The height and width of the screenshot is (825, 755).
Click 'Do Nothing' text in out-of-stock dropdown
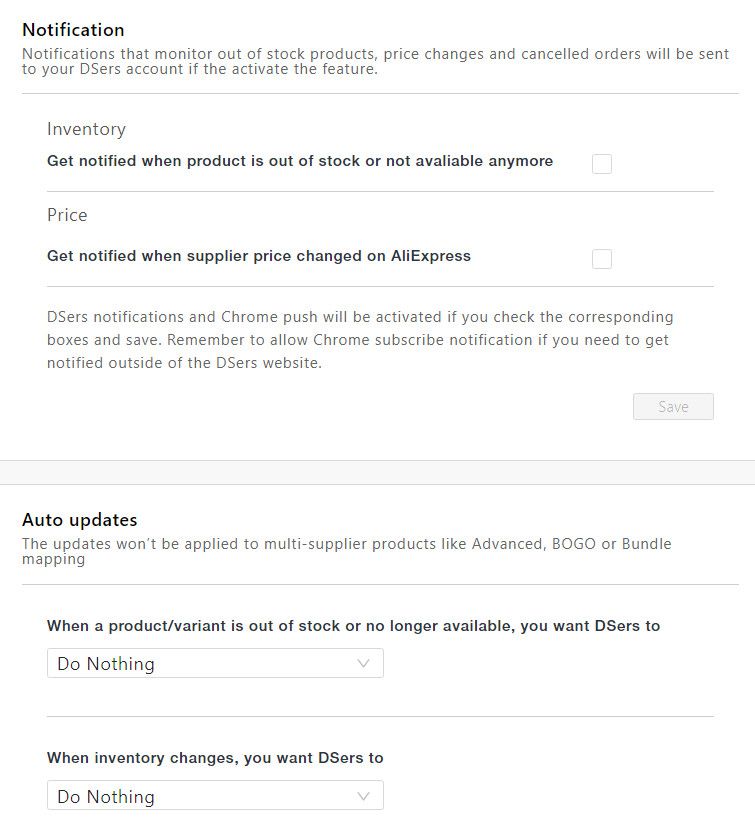pos(106,664)
